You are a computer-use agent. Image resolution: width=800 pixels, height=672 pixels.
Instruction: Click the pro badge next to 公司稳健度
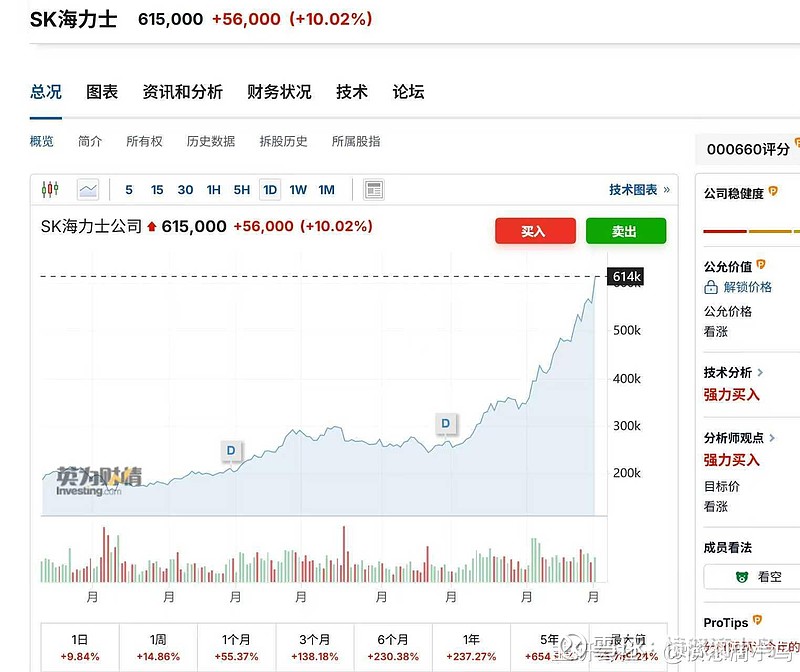point(773,193)
